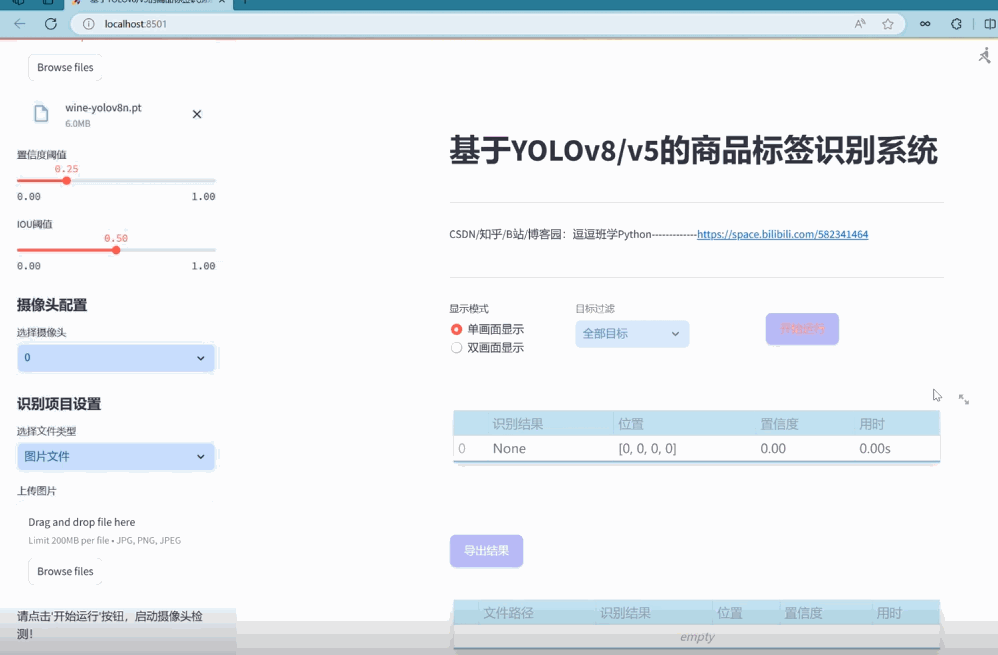Image resolution: width=998 pixels, height=655 pixels.
Task: Close the current browser tab
Action: (222, 2)
